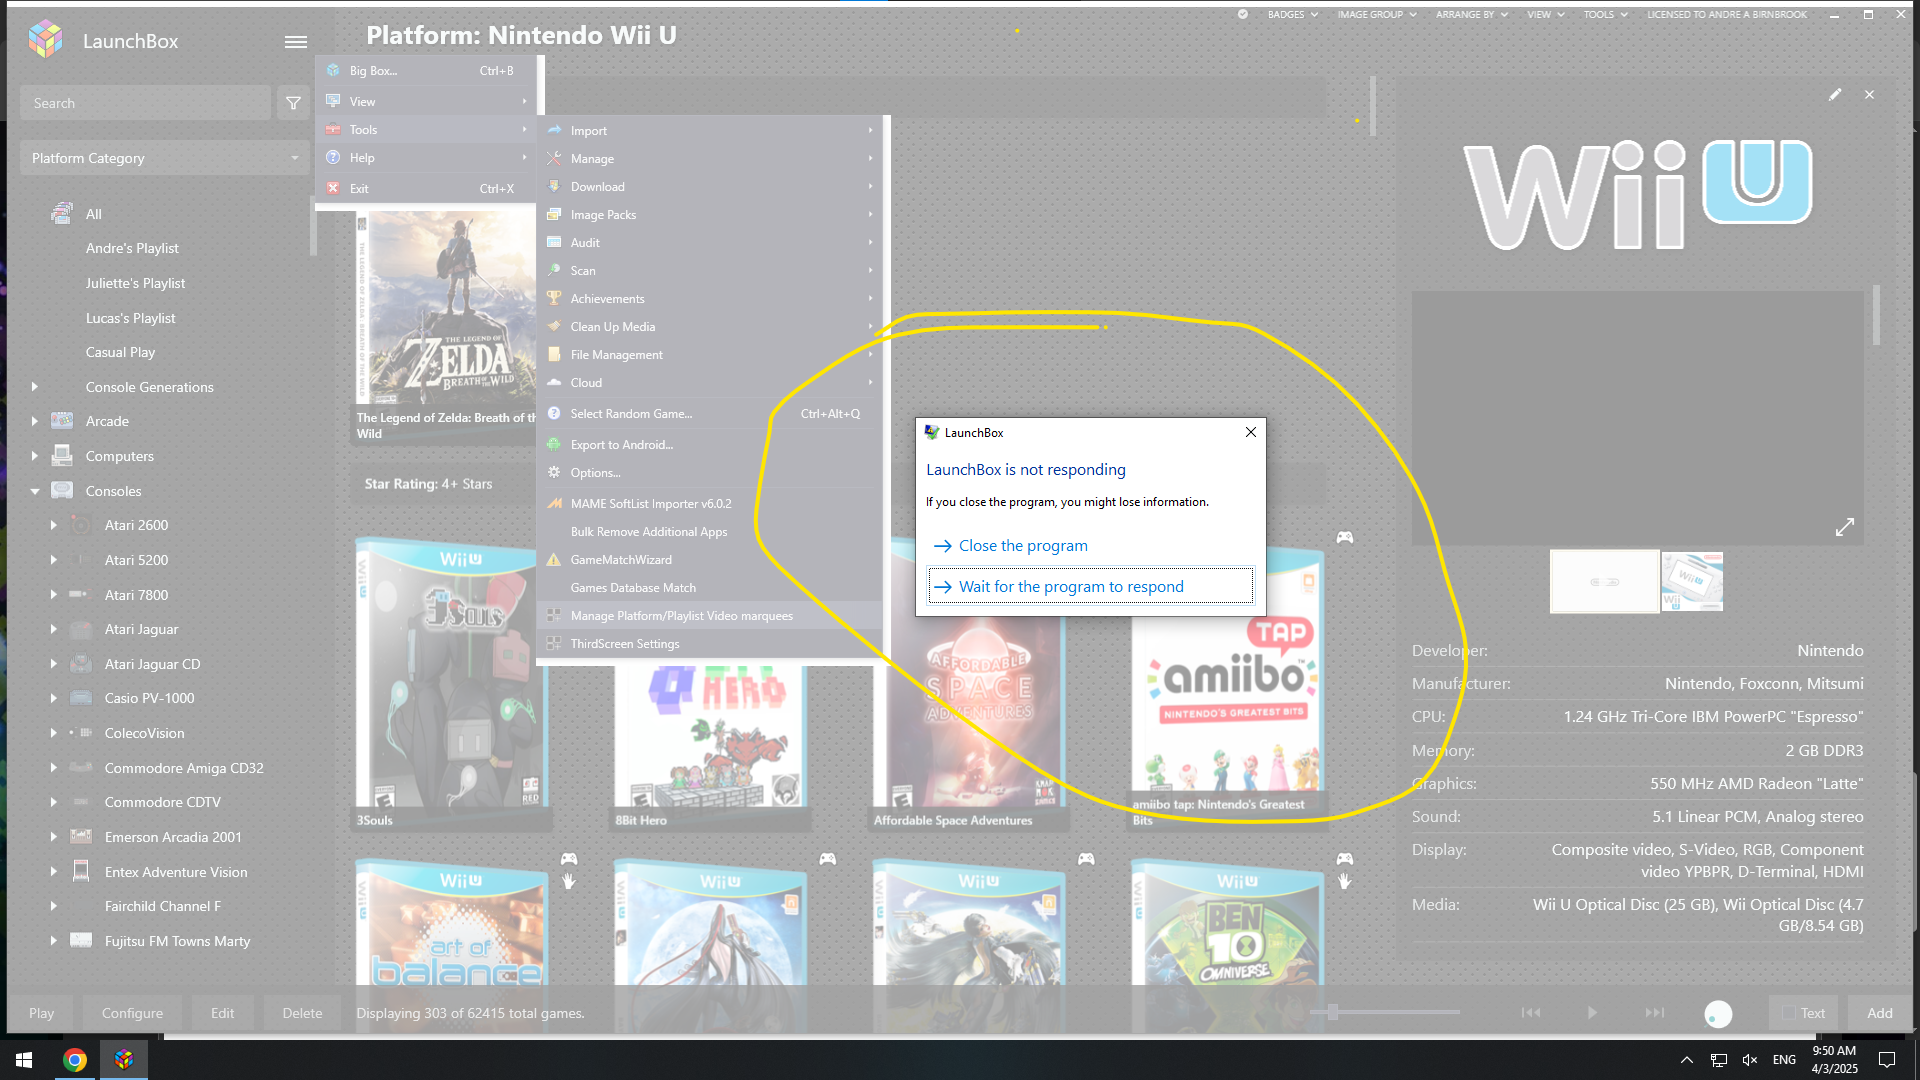The image size is (1920, 1080).
Task: Expand the Arcade tree node
Action: click(x=35, y=422)
